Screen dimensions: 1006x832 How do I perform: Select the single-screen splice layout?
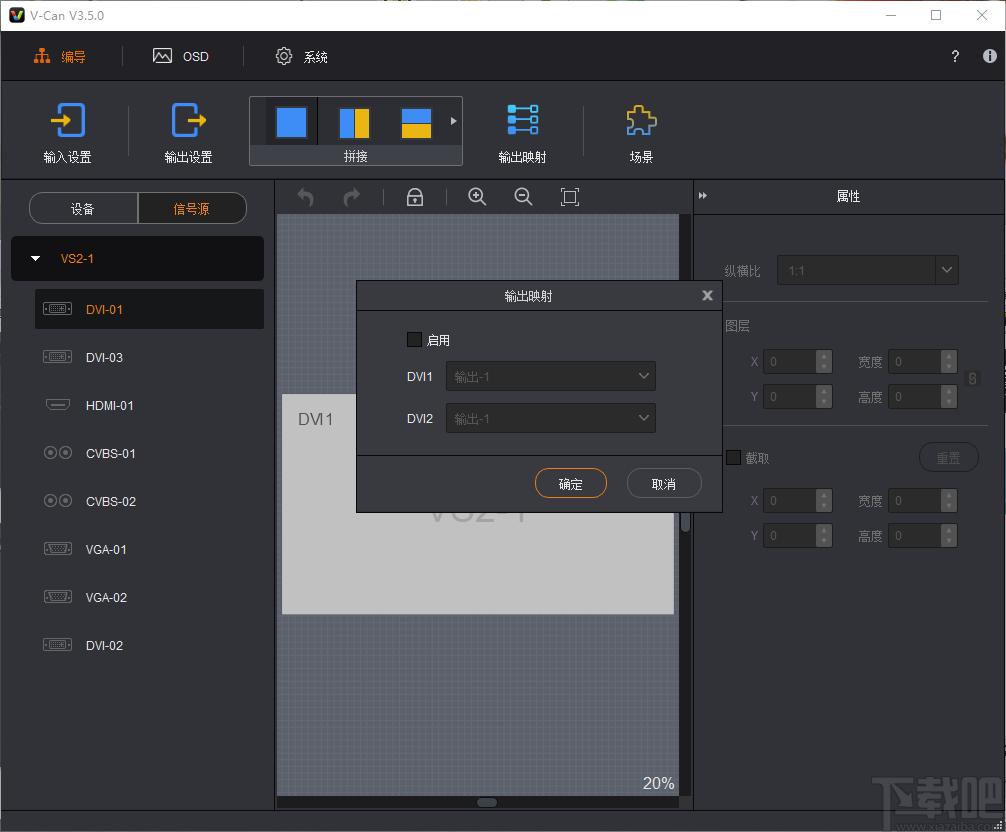click(291, 122)
